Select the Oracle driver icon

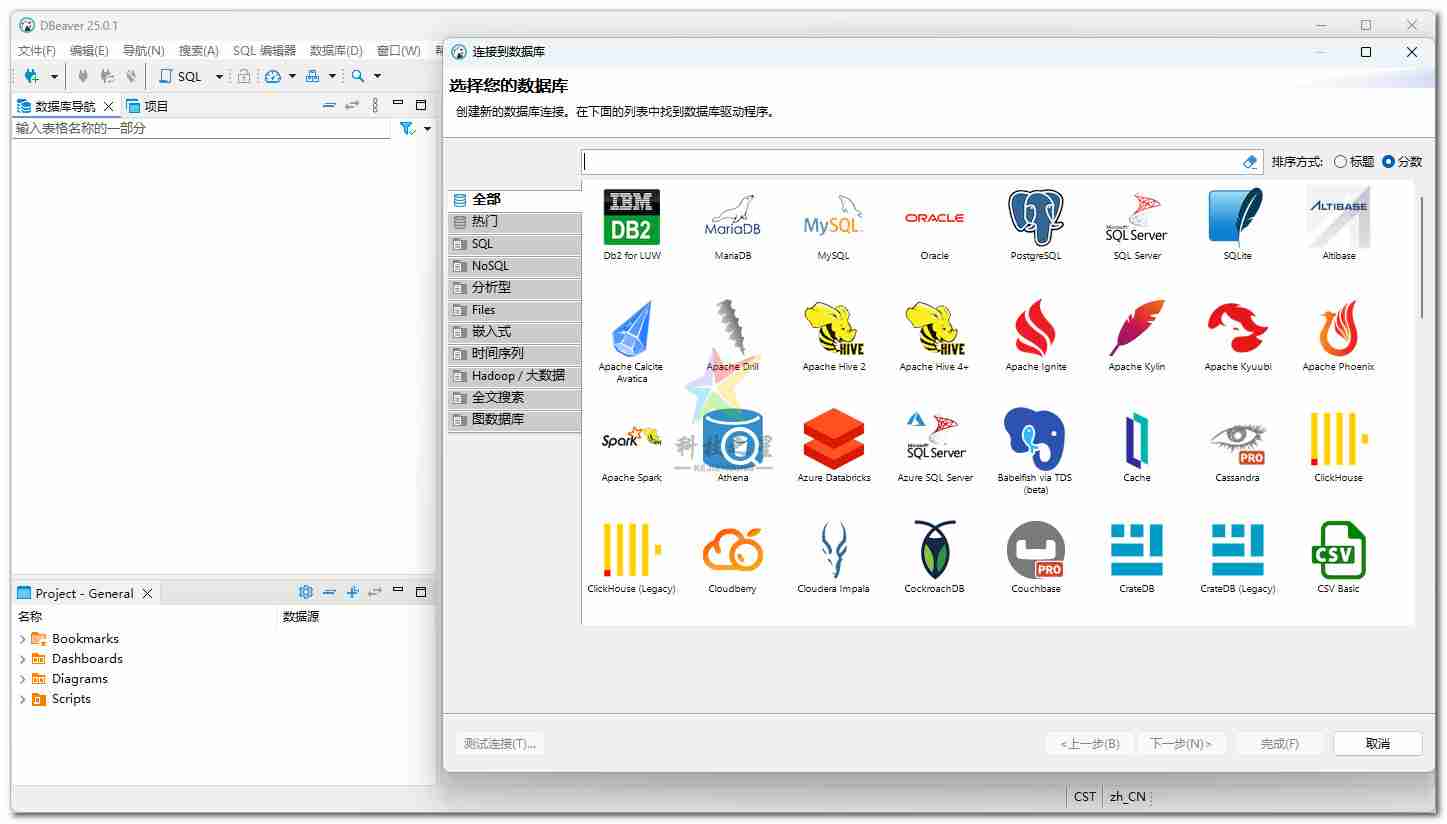click(x=934, y=219)
